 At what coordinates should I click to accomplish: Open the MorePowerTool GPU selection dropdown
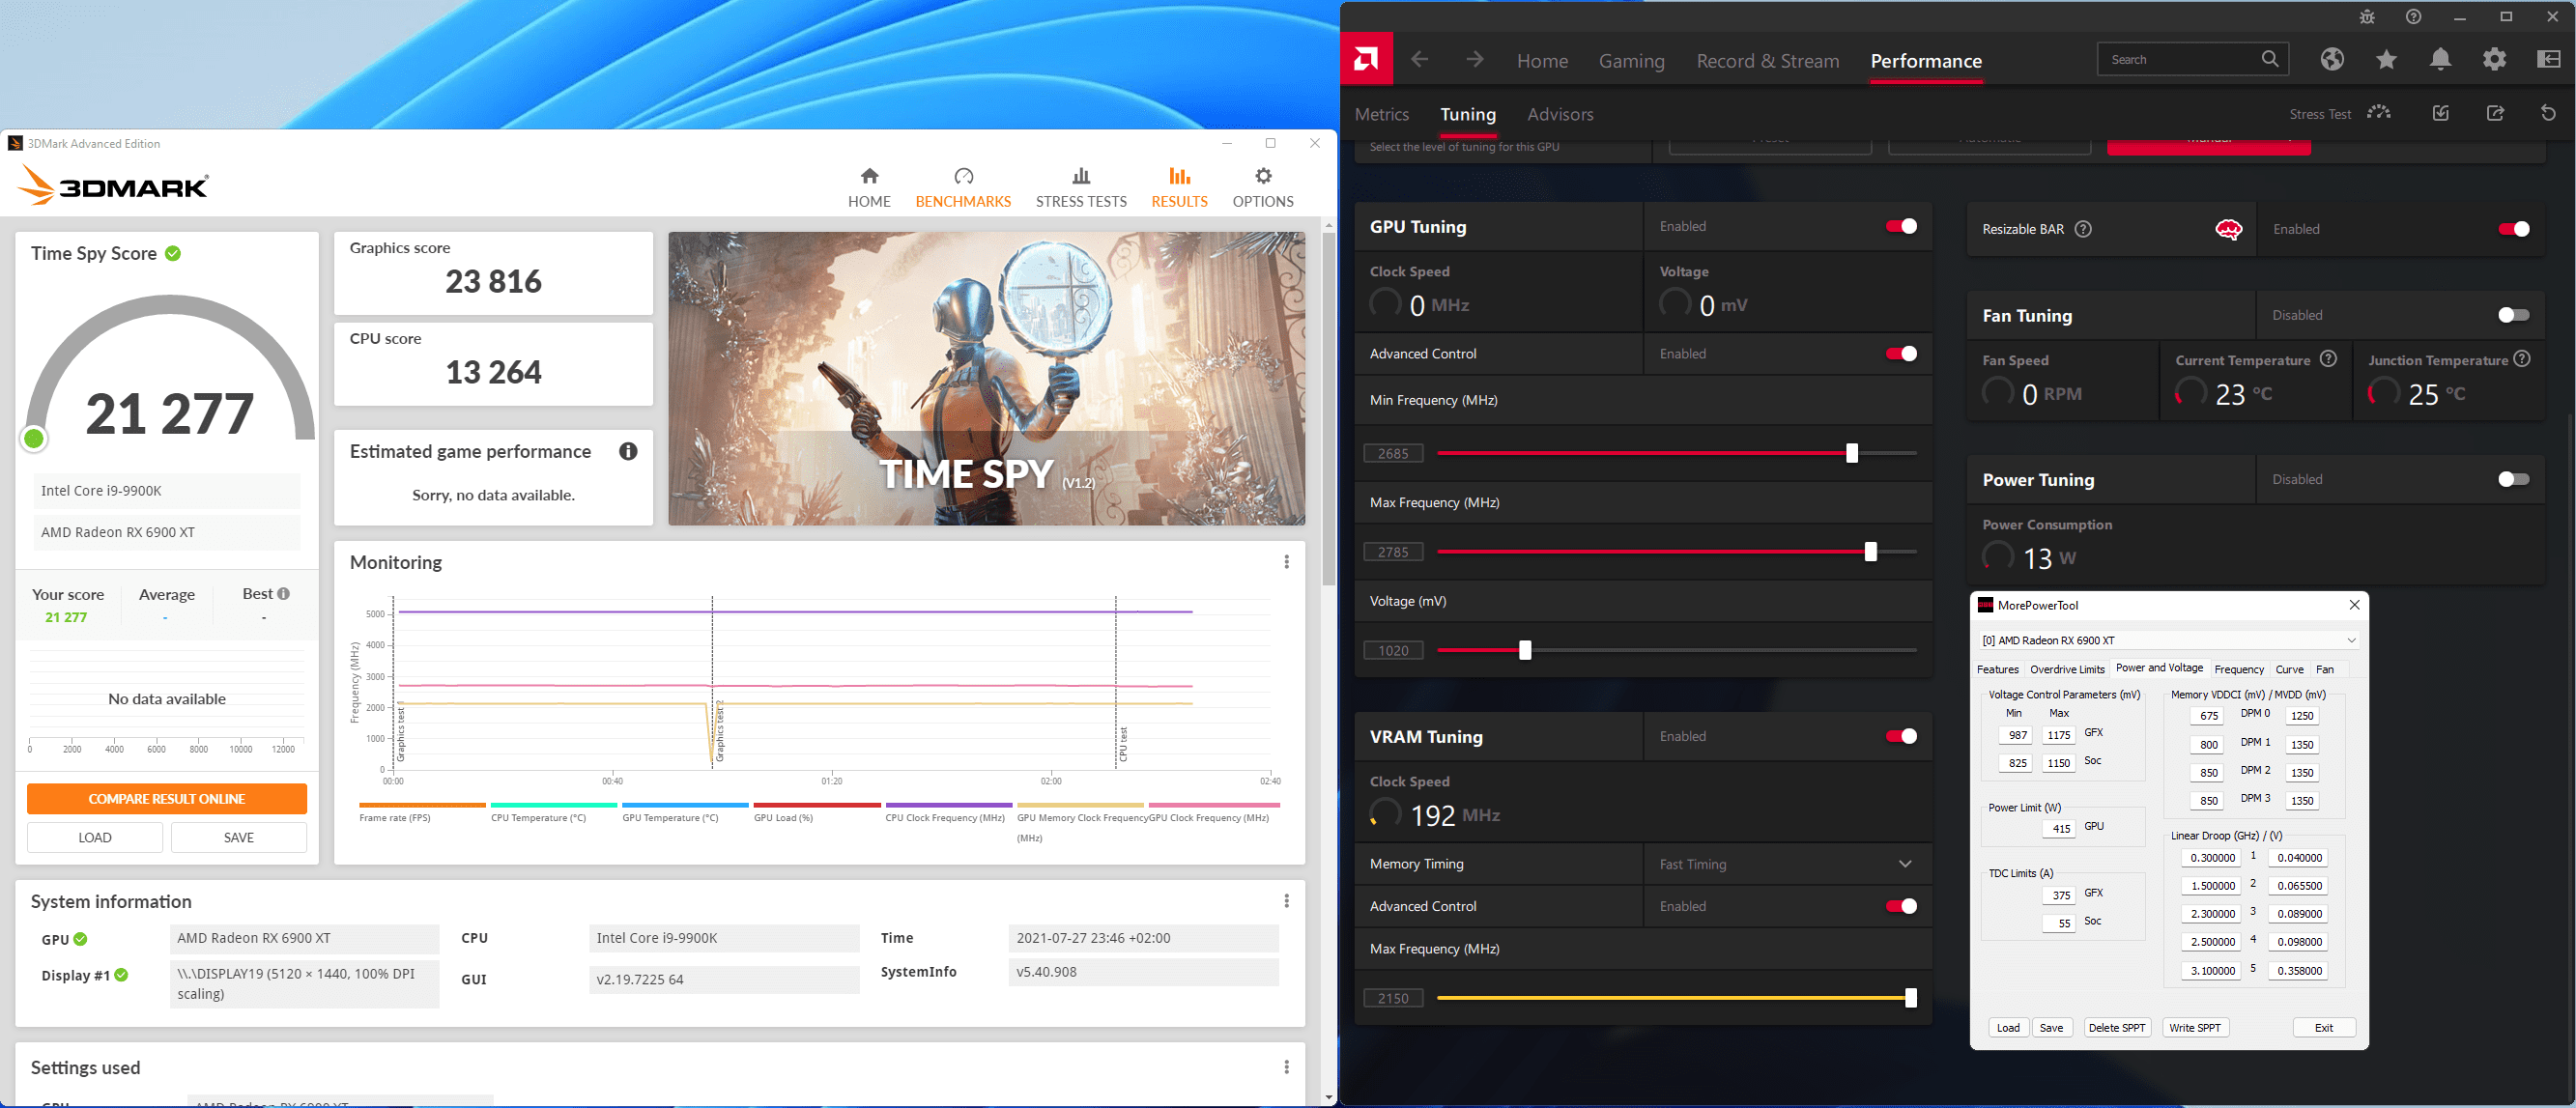coord(2351,641)
